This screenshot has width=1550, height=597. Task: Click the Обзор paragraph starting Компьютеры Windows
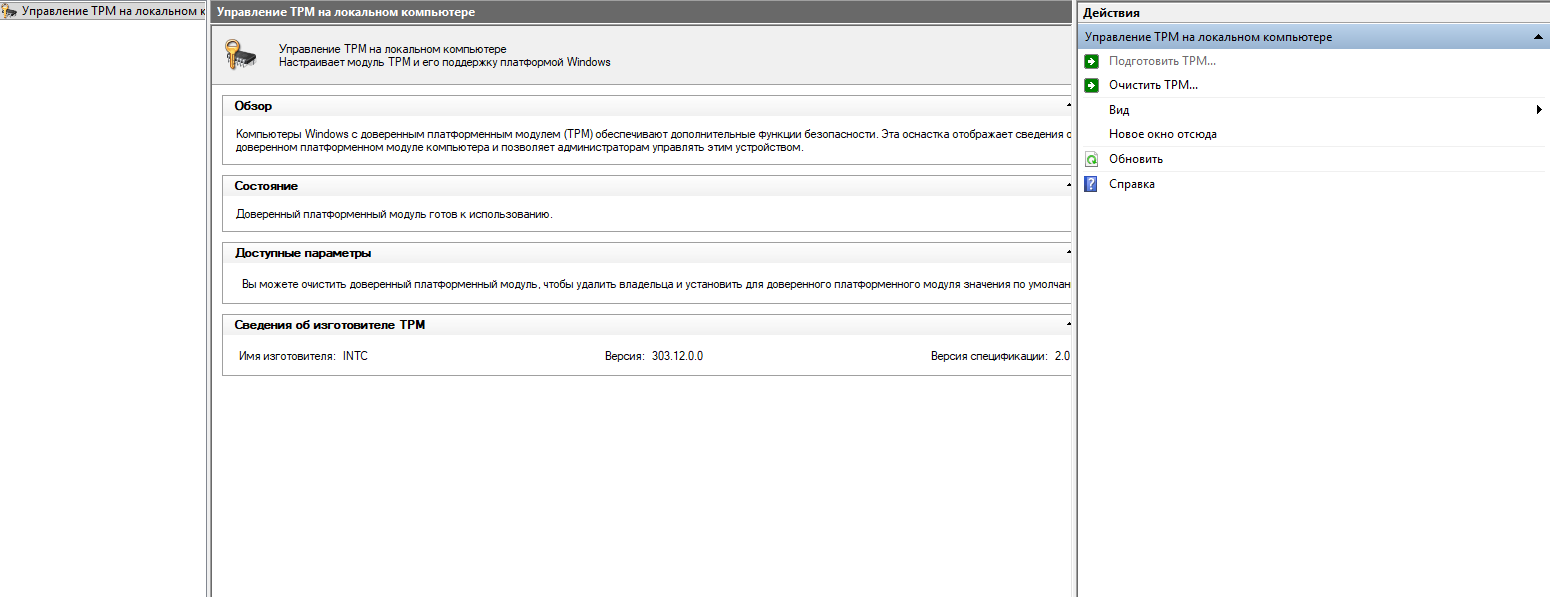(653, 141)
